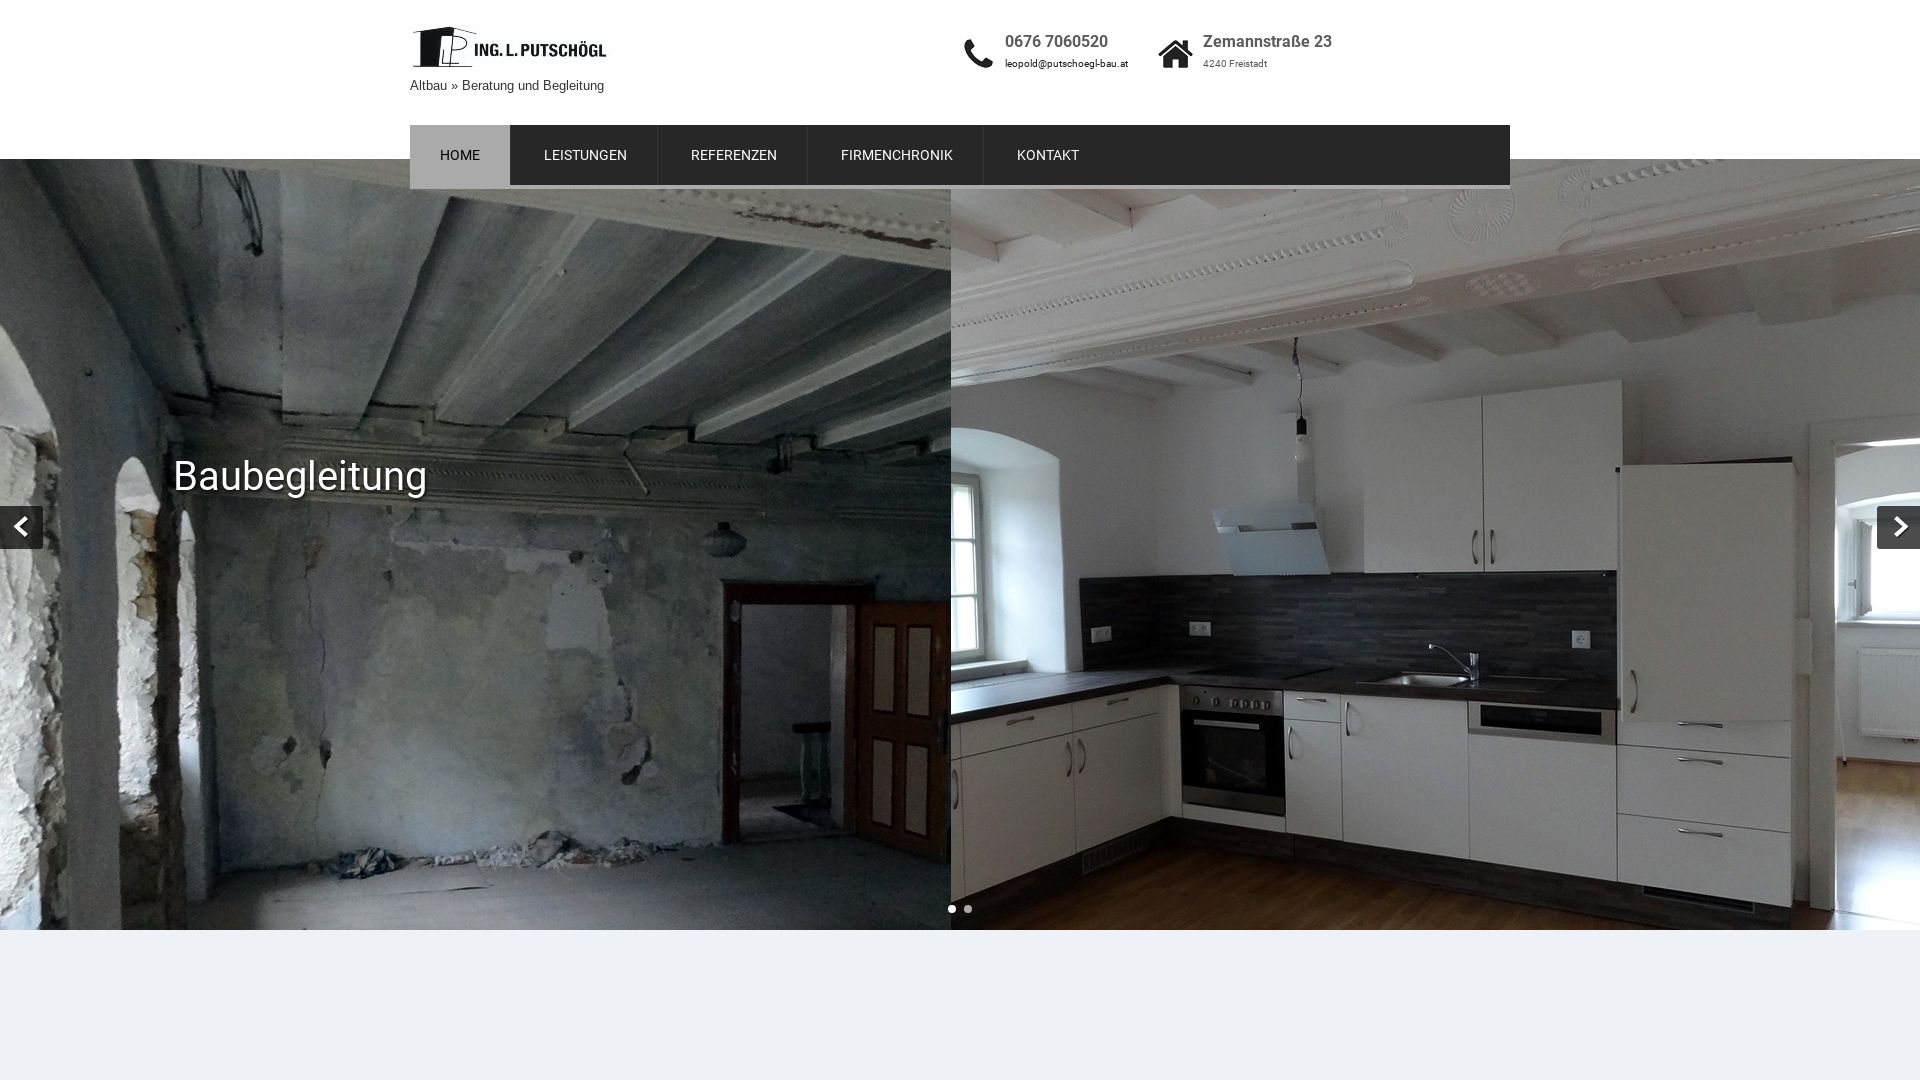This screenshot has width=1920, height=1080.
Task: Open the Referenzen menu item
Action: click(x=733, y=155)
